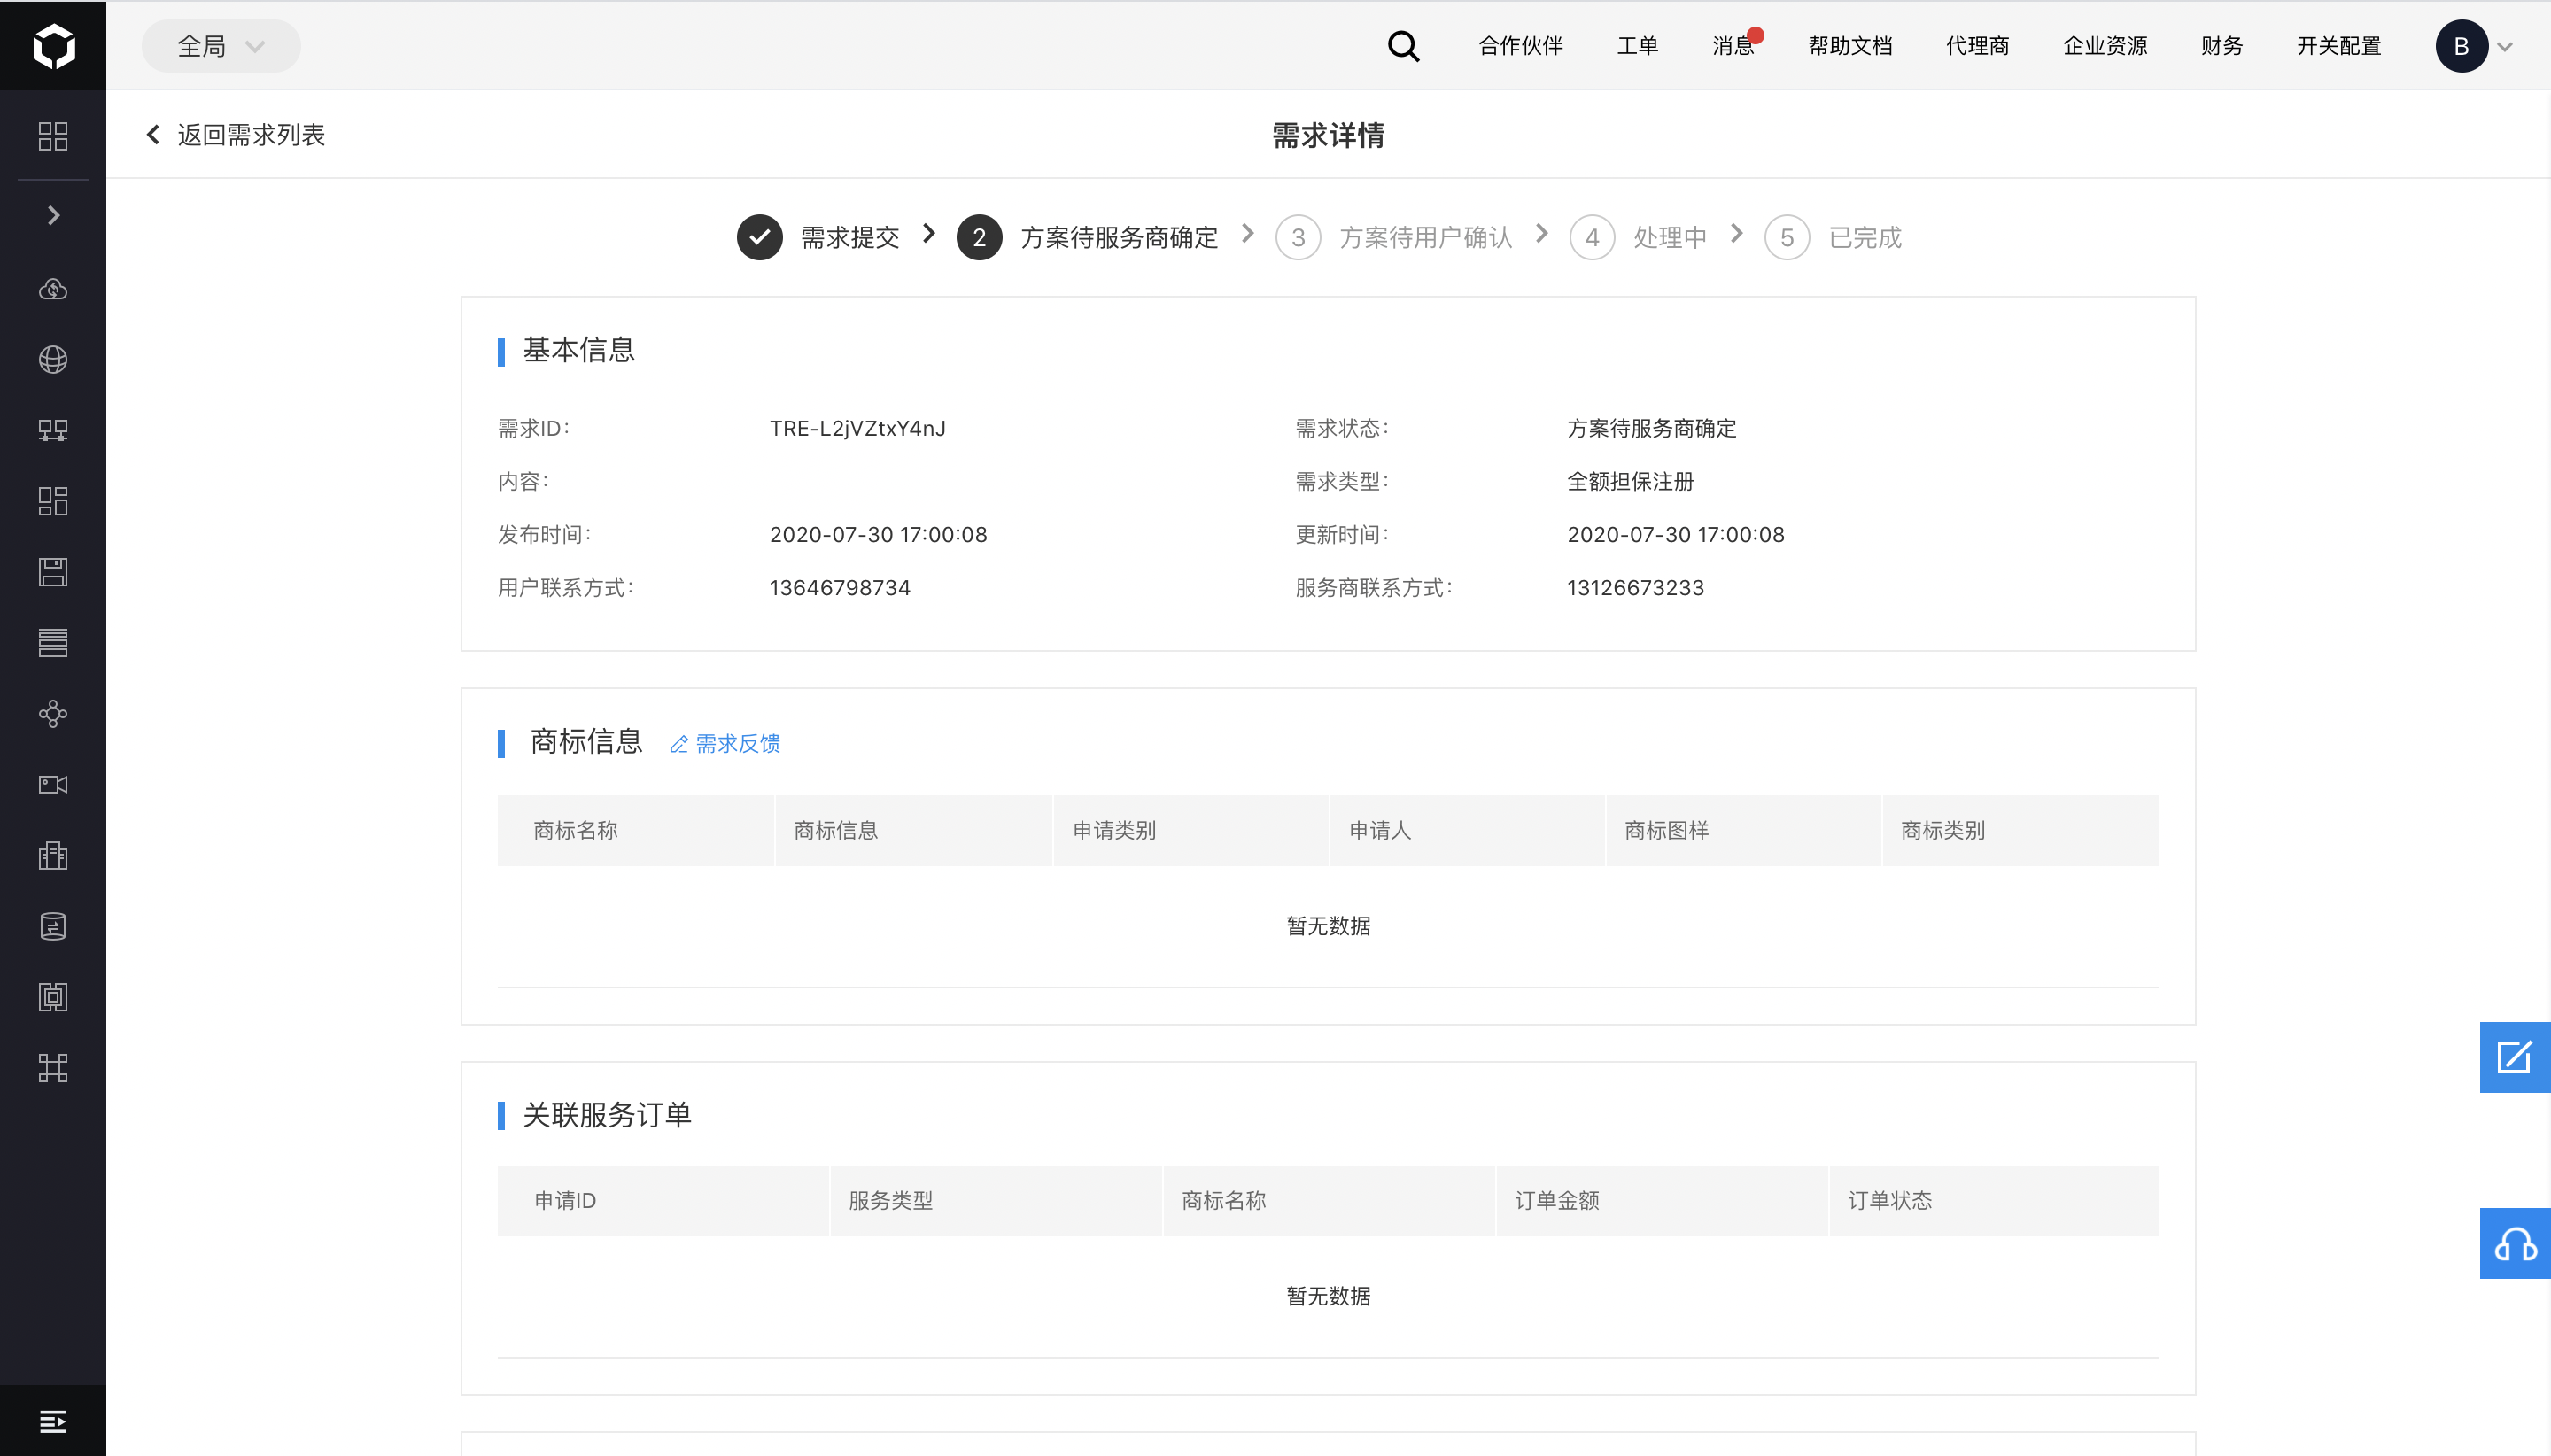Select the 需求ID value TRE-L2jVZtxY4nJ
Screen dimensions: 2551x1456
(x=857, y=428)
